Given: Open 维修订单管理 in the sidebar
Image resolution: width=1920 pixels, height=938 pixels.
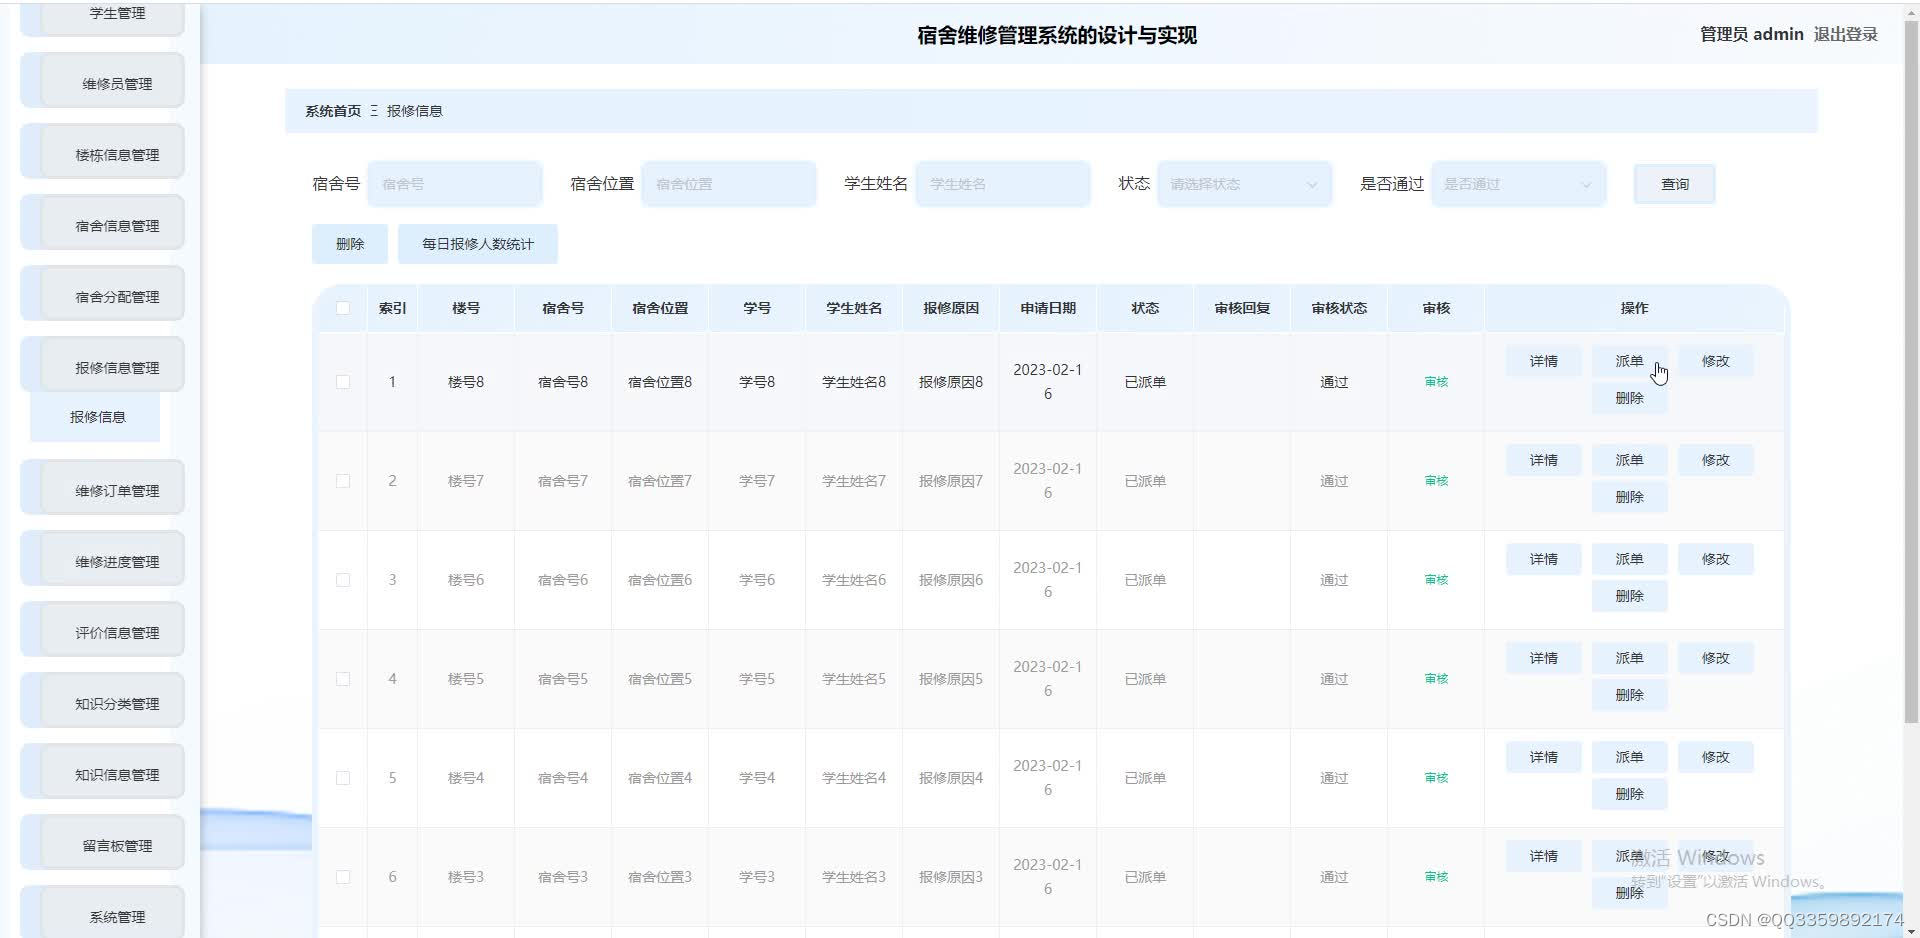Looking at the screenshot, I should 102,488.
